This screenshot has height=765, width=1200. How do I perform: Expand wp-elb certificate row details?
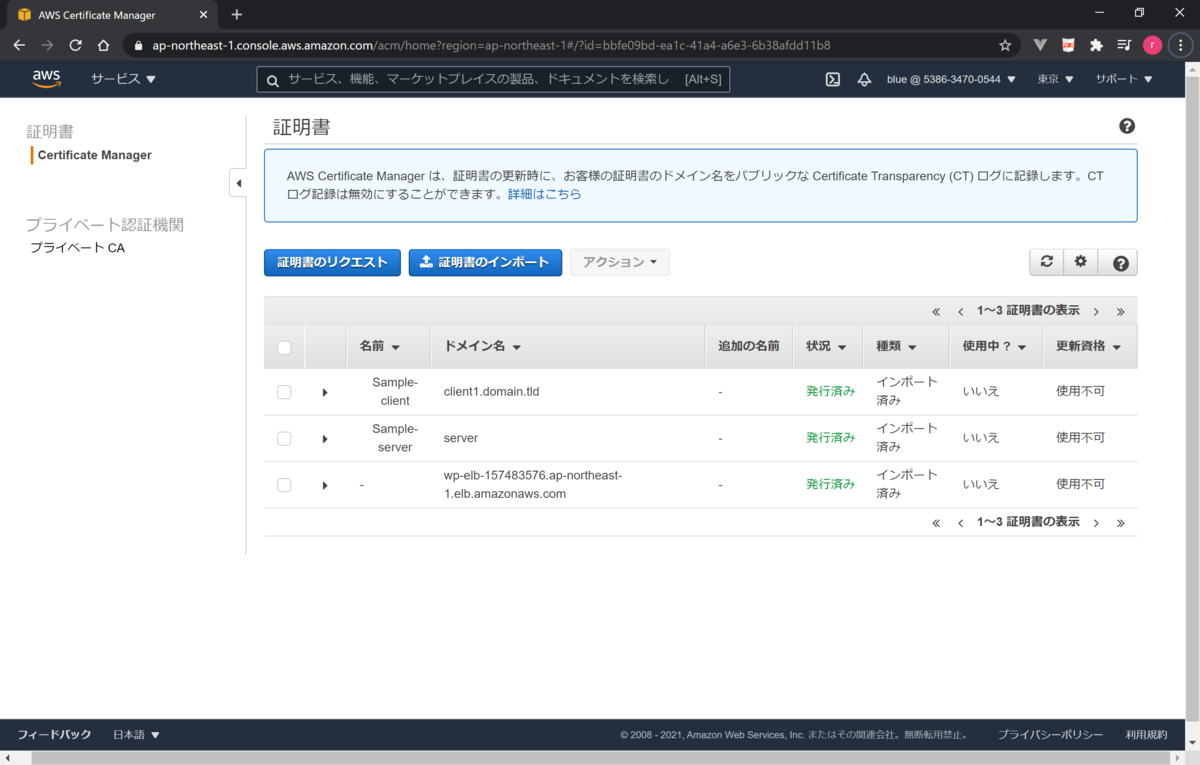point(325,485)
